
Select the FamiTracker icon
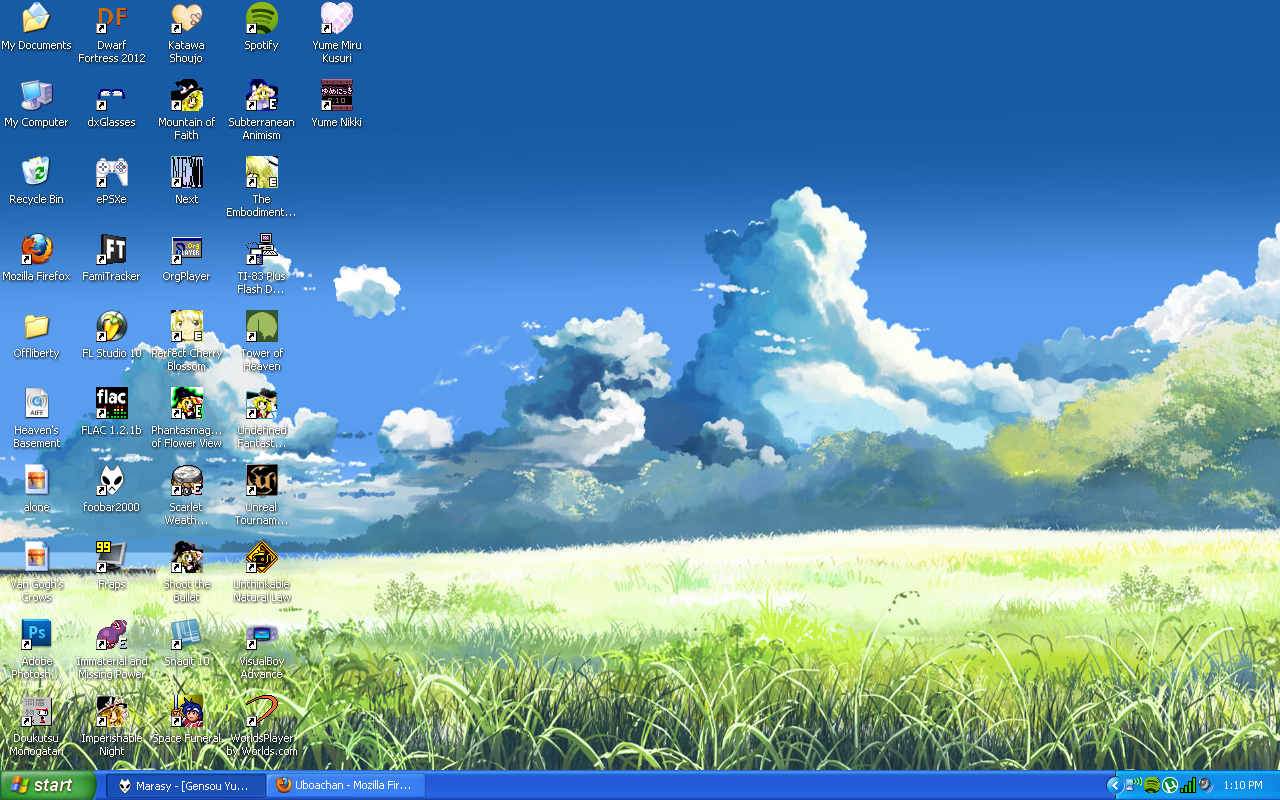(112, 249)
